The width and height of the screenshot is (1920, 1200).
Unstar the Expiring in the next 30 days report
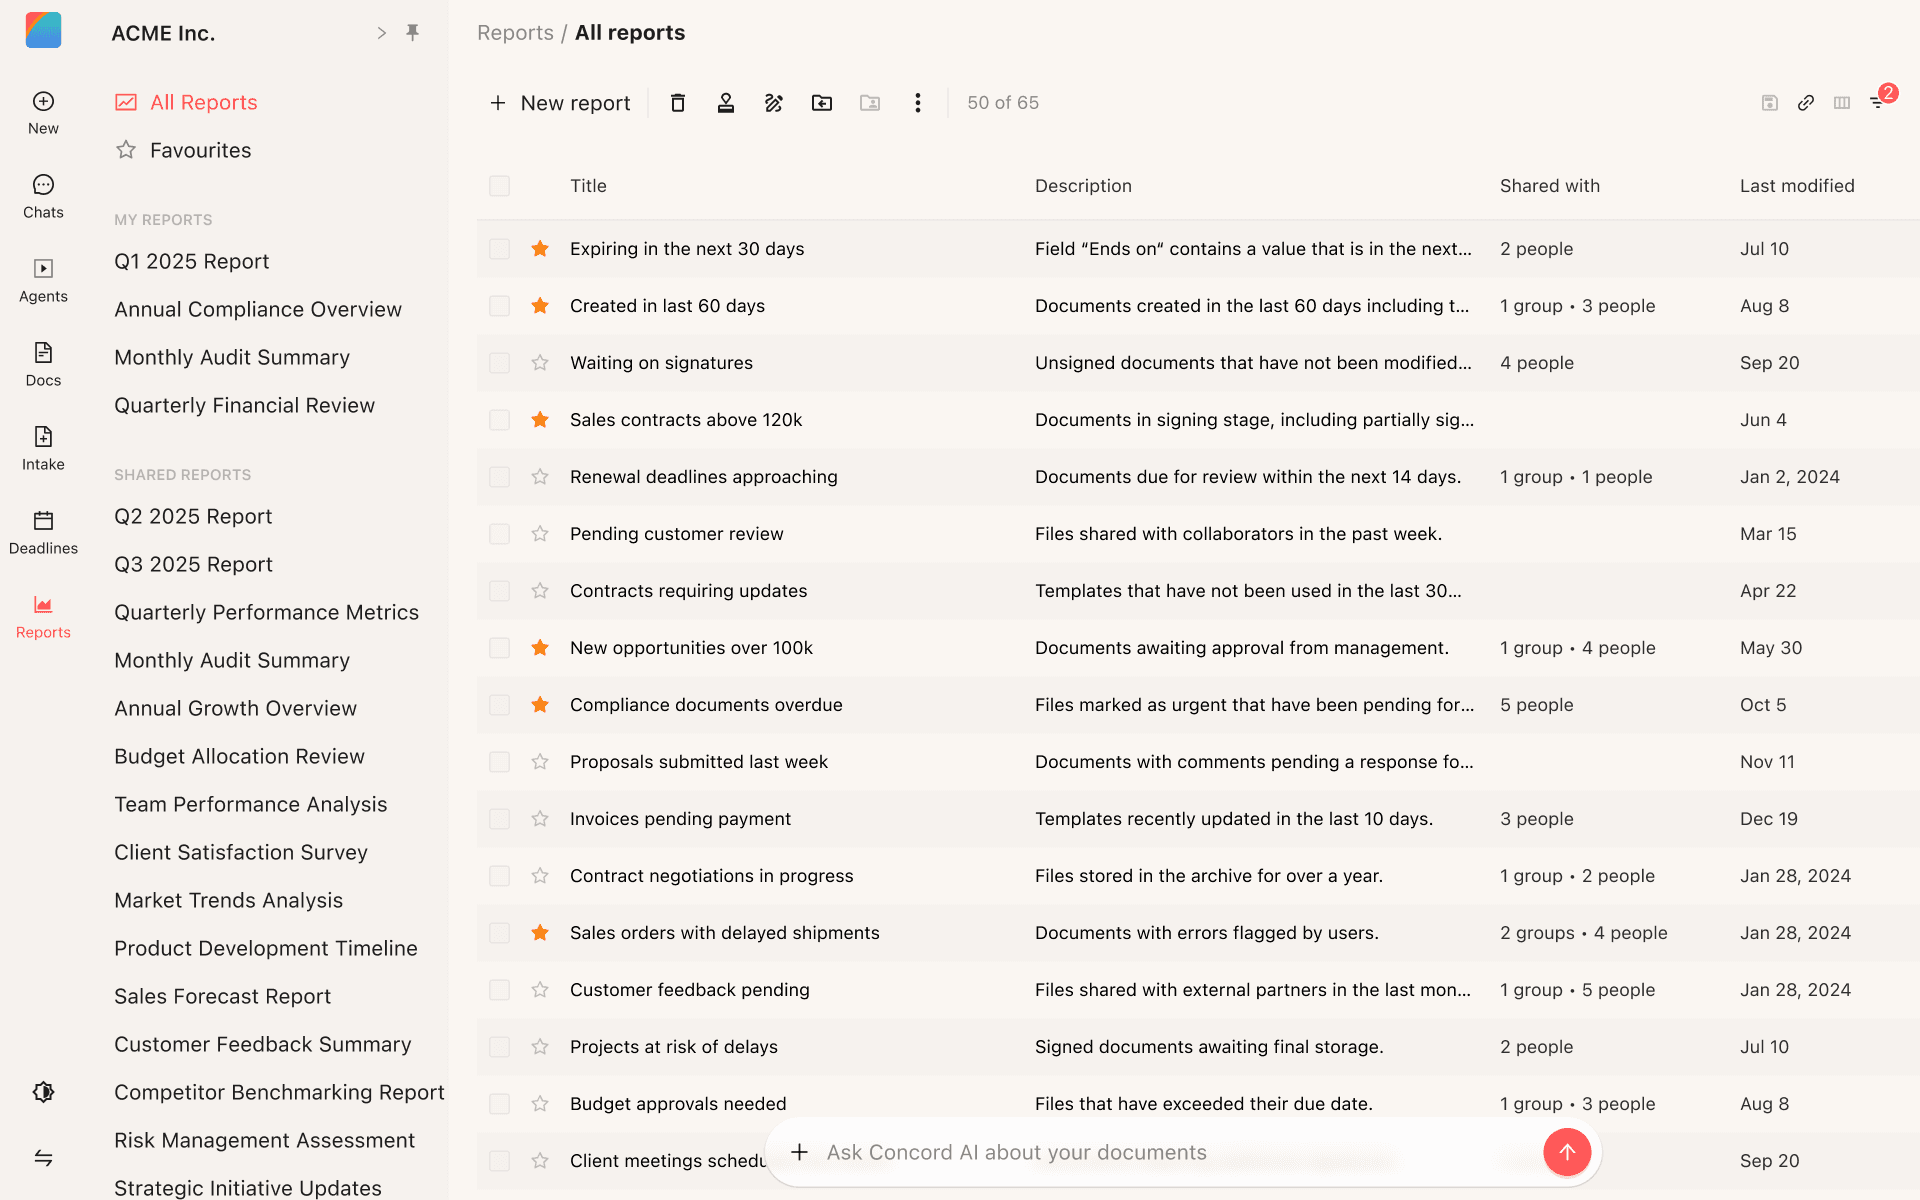pyautogui.click(x=540, y=249)
